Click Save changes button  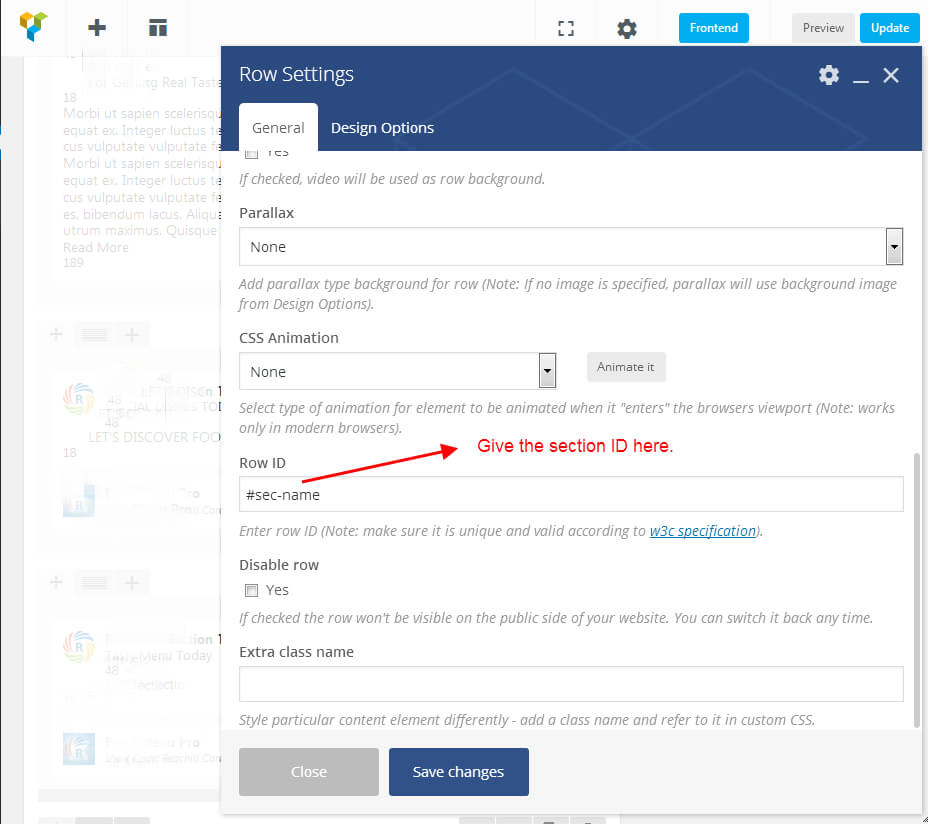pyautogui.click(x=458, y=771)
